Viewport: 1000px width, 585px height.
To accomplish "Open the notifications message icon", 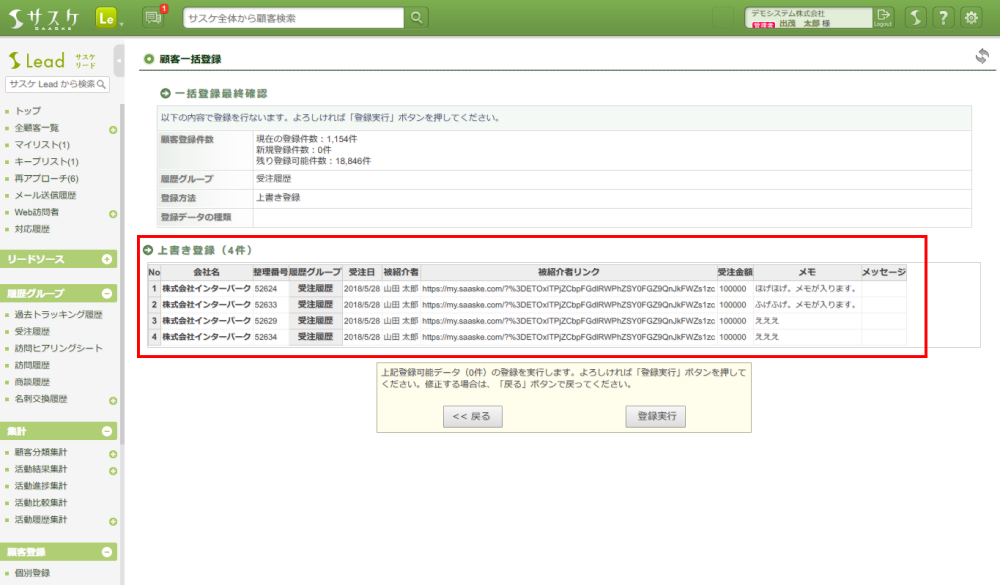I will click(x=153, y=18).
